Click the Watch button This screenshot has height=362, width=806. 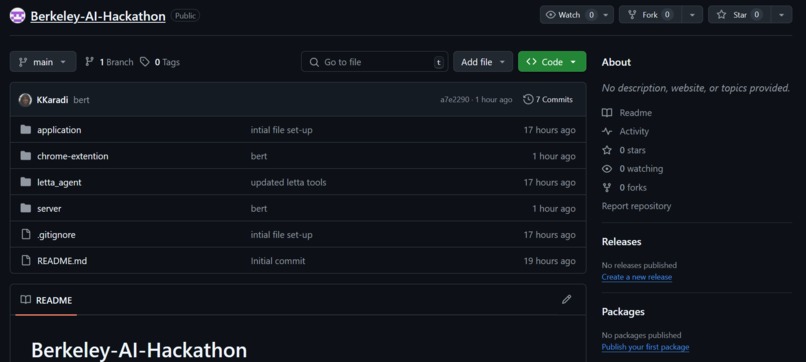(x=569, y=15)
